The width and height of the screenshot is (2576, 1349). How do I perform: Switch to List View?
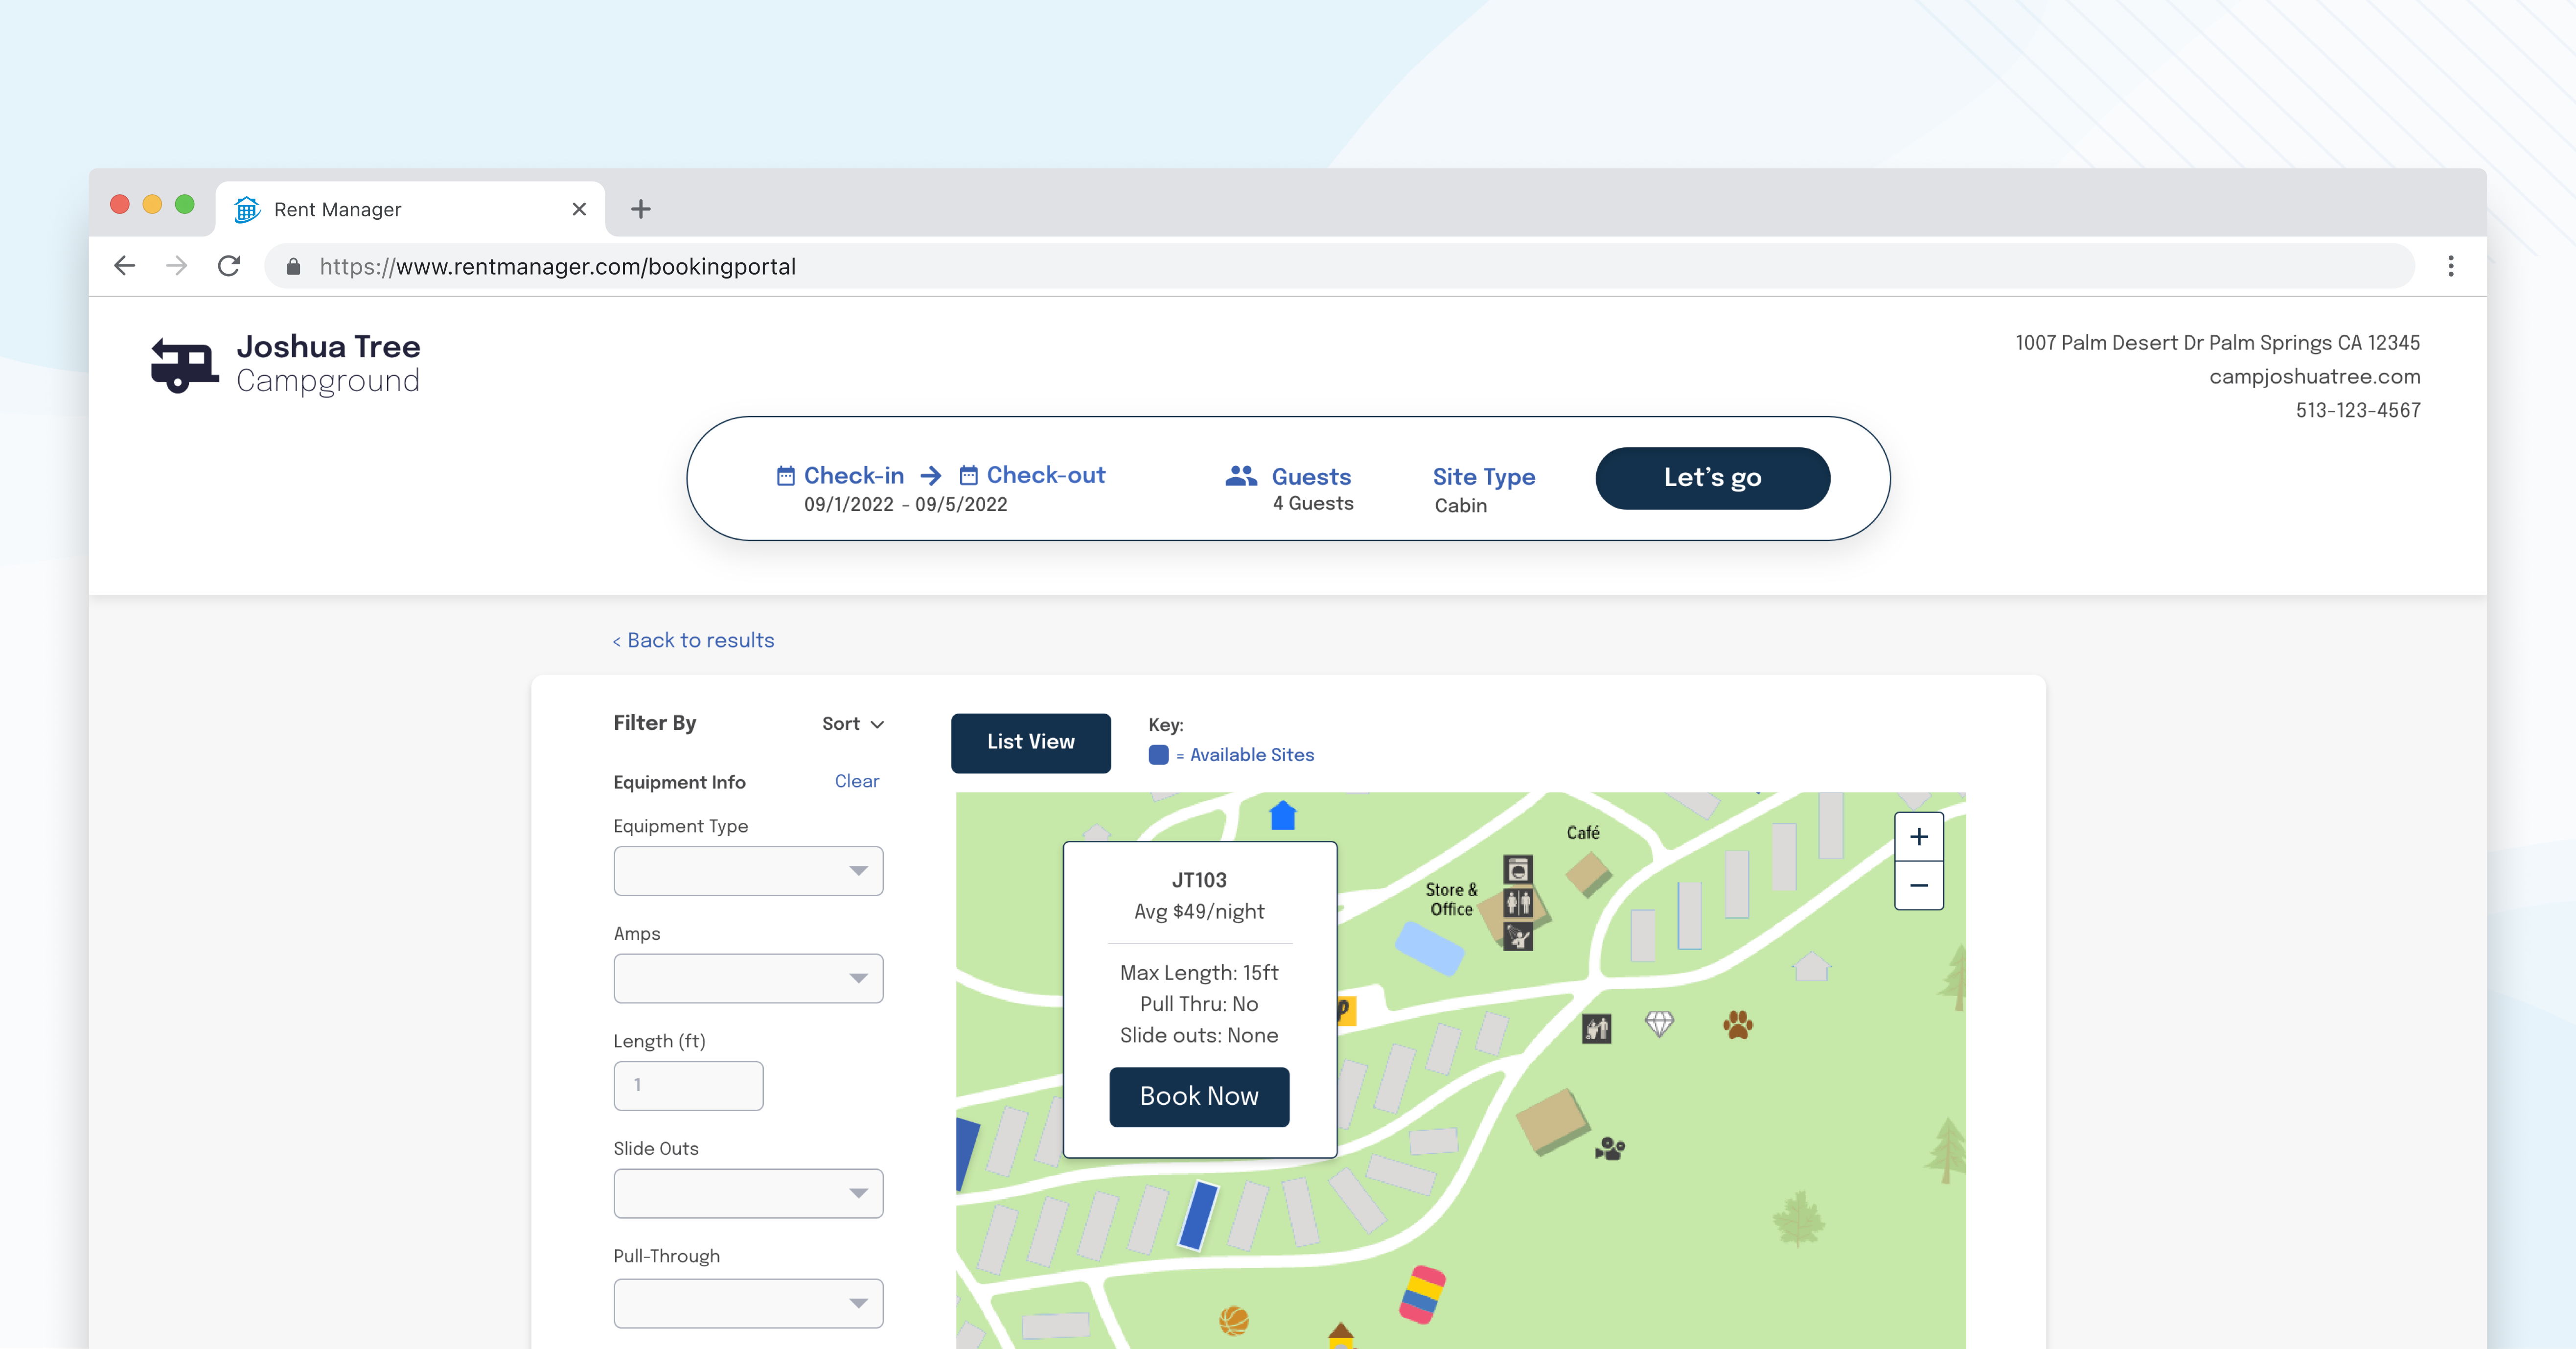tap(1030, 742)
